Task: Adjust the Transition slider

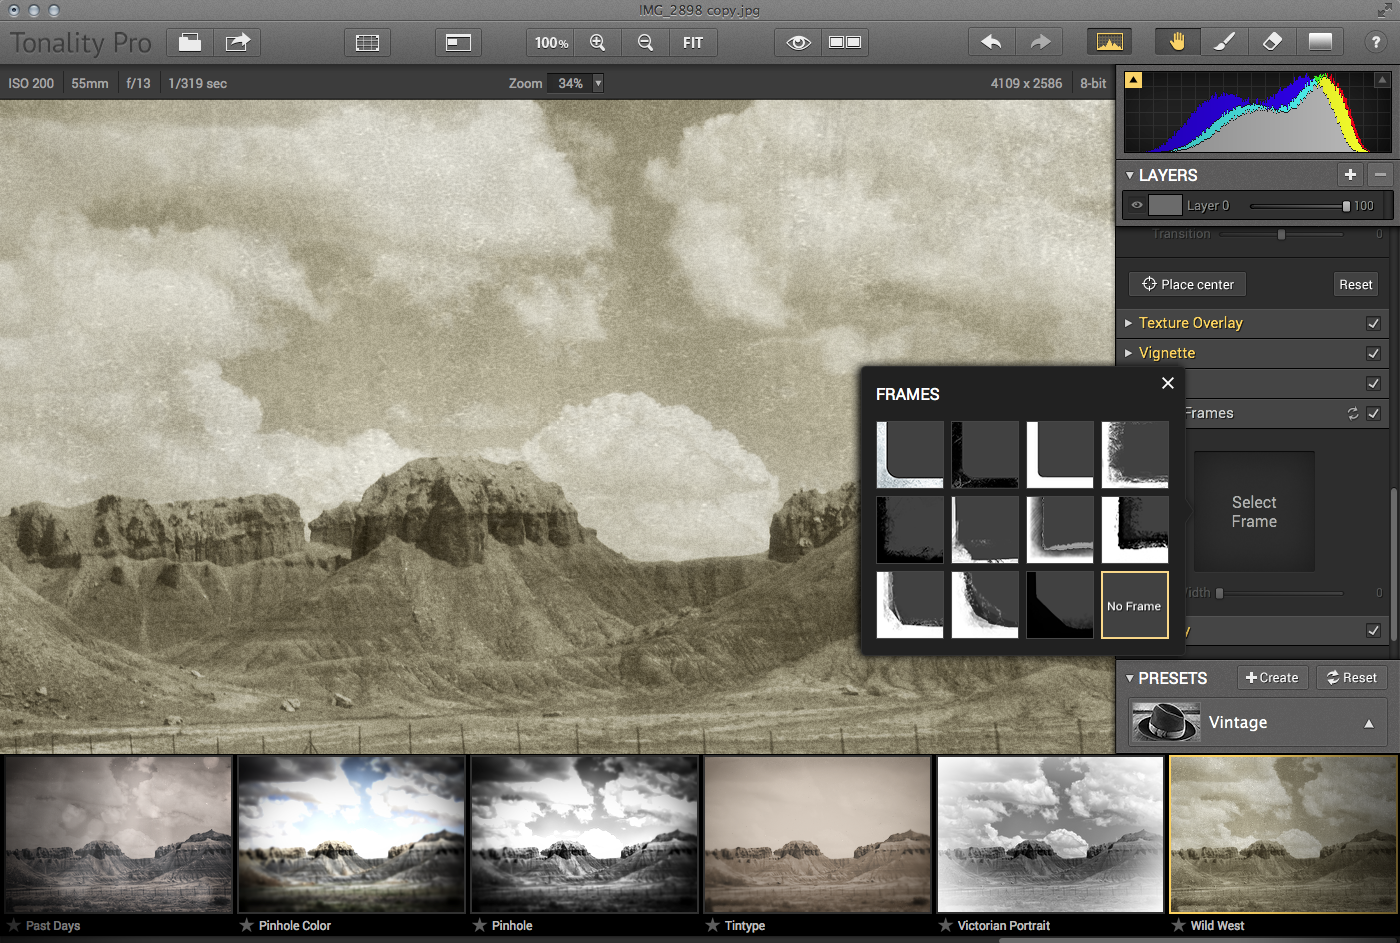Action: pyautogui.click(x=1281, y=234)
